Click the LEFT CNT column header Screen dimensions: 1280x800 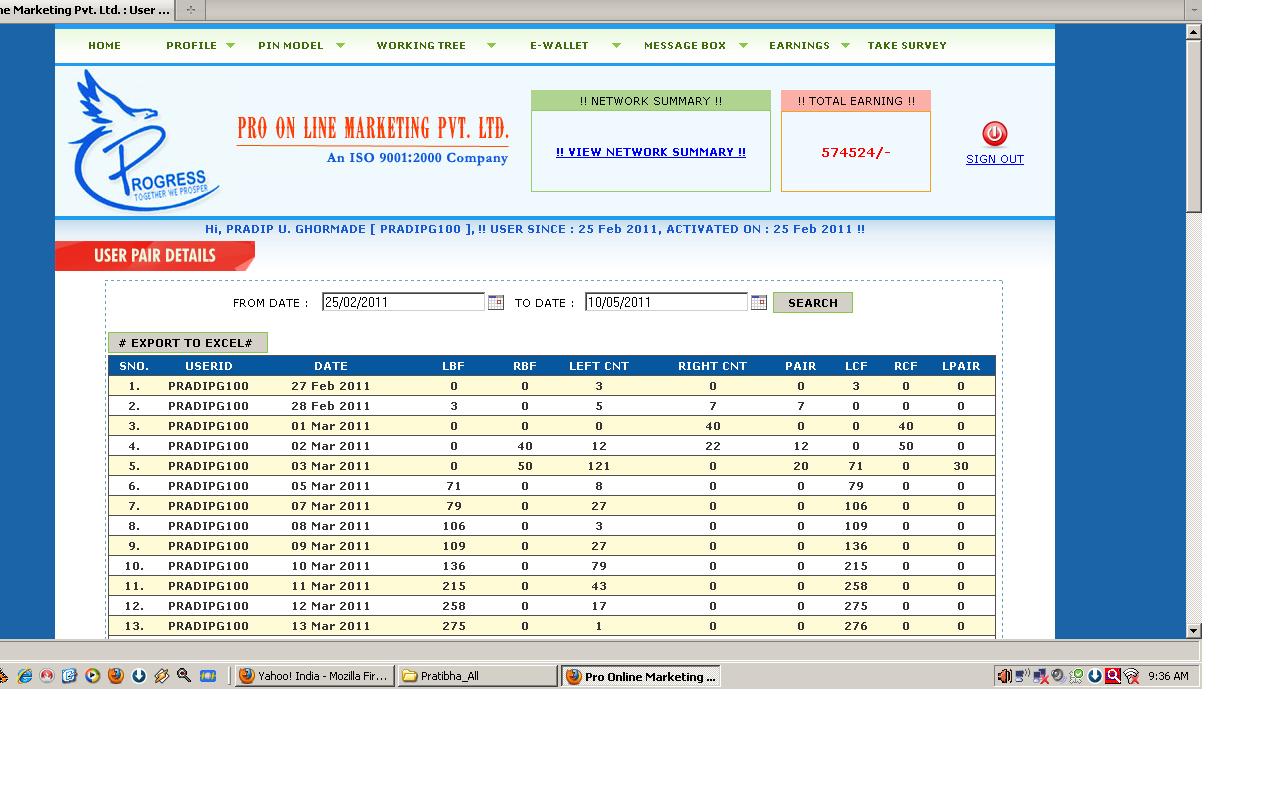coord(599,366)
